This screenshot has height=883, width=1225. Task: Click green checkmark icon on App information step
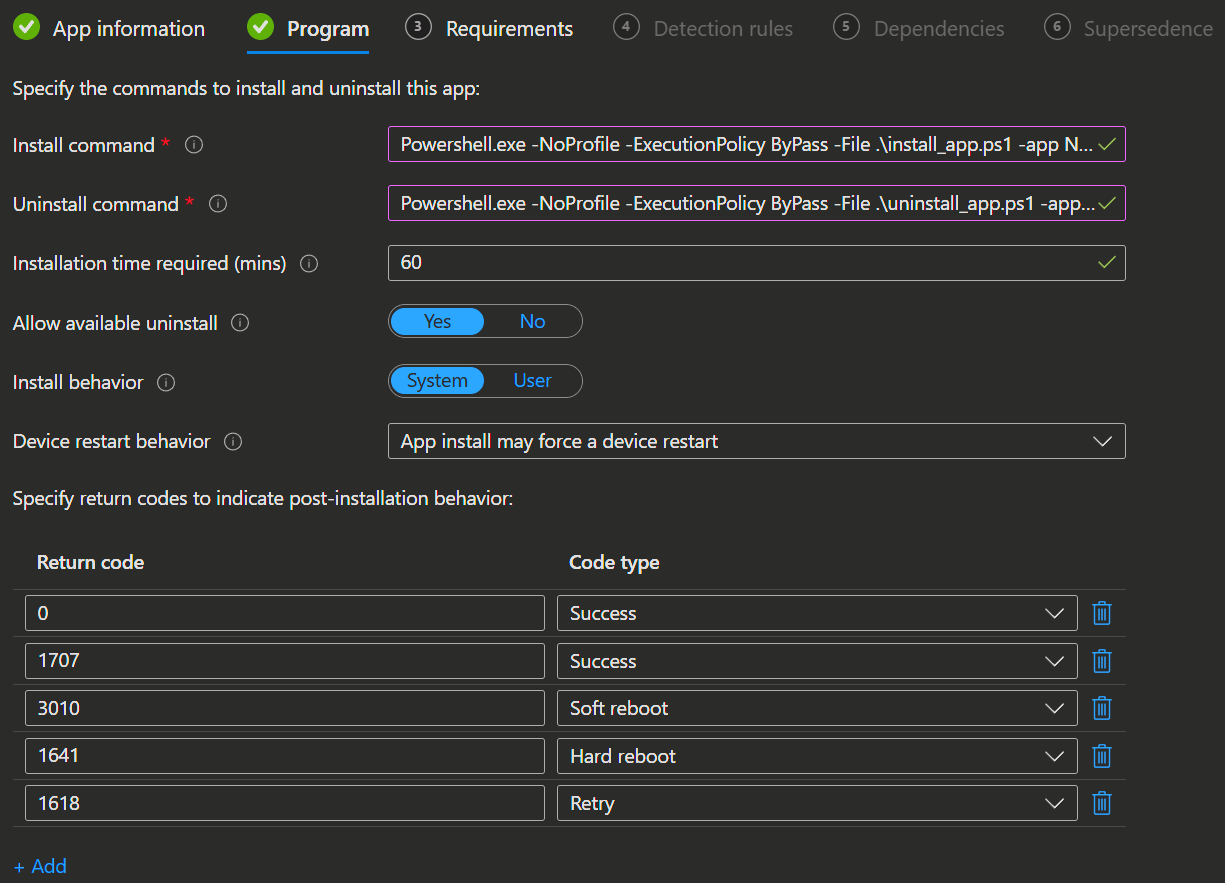(27, 28)
